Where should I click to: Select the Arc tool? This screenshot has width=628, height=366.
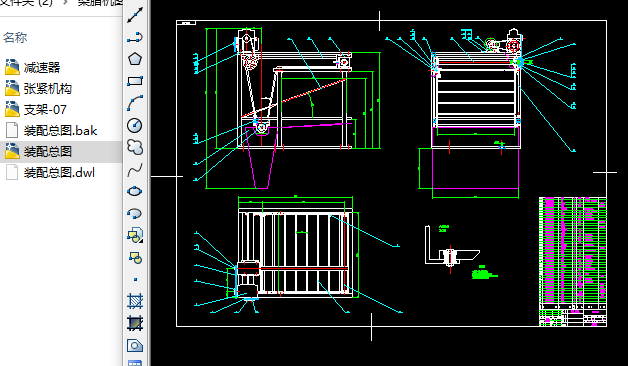[135, 103]
